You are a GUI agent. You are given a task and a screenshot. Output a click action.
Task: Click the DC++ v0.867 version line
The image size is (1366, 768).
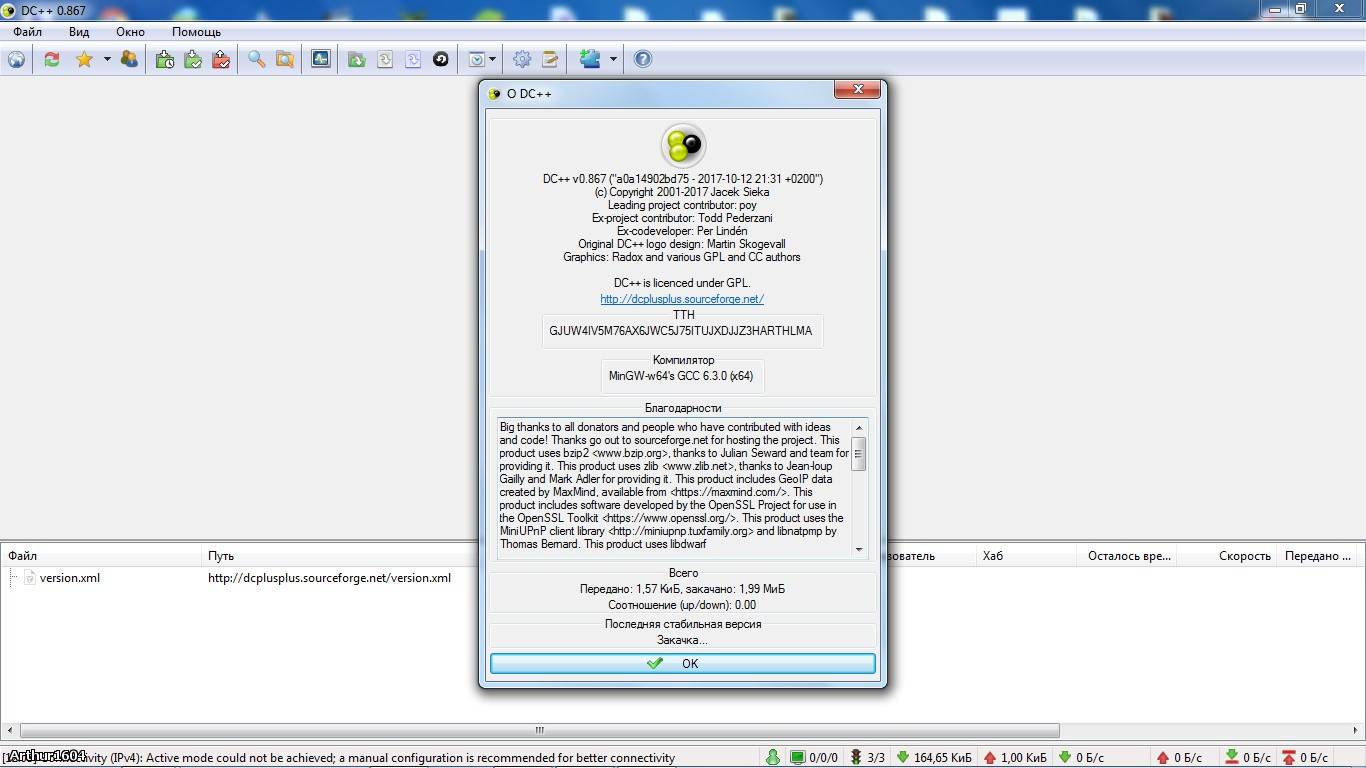point(683,179)
